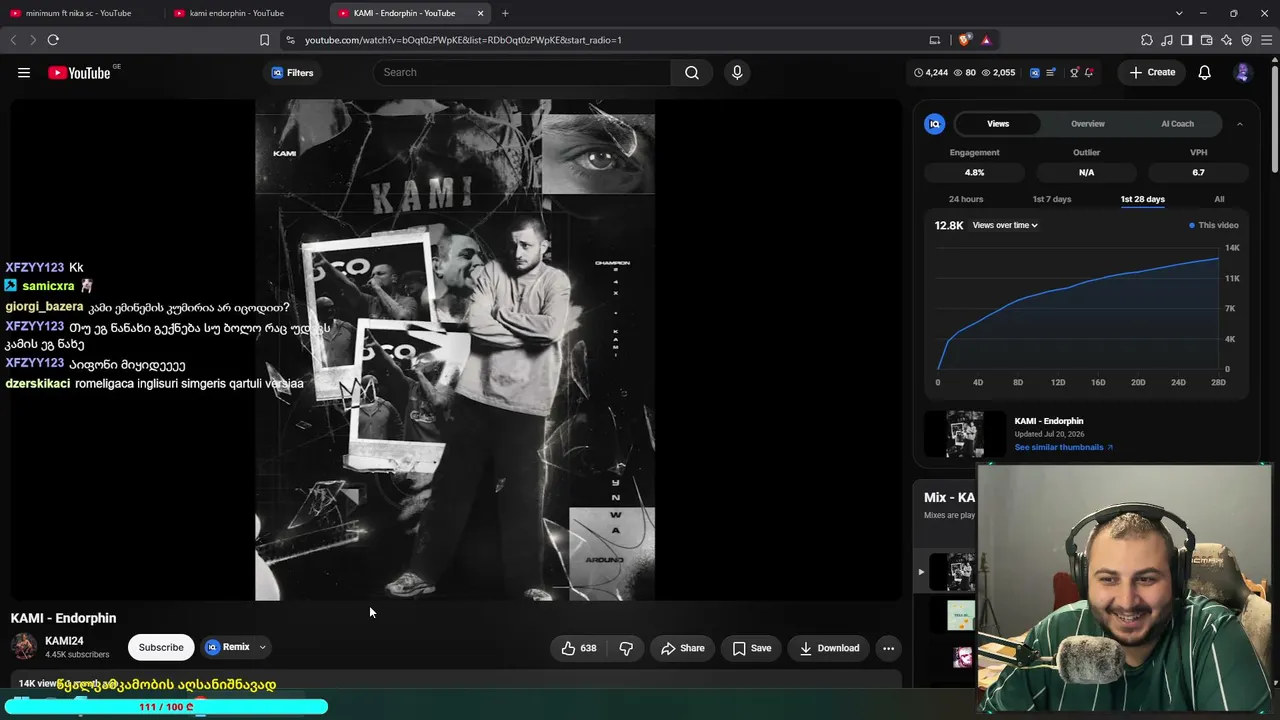Open the vidIQ toolbar list icon
The image size is (1280, 720).
(1051, 72)
